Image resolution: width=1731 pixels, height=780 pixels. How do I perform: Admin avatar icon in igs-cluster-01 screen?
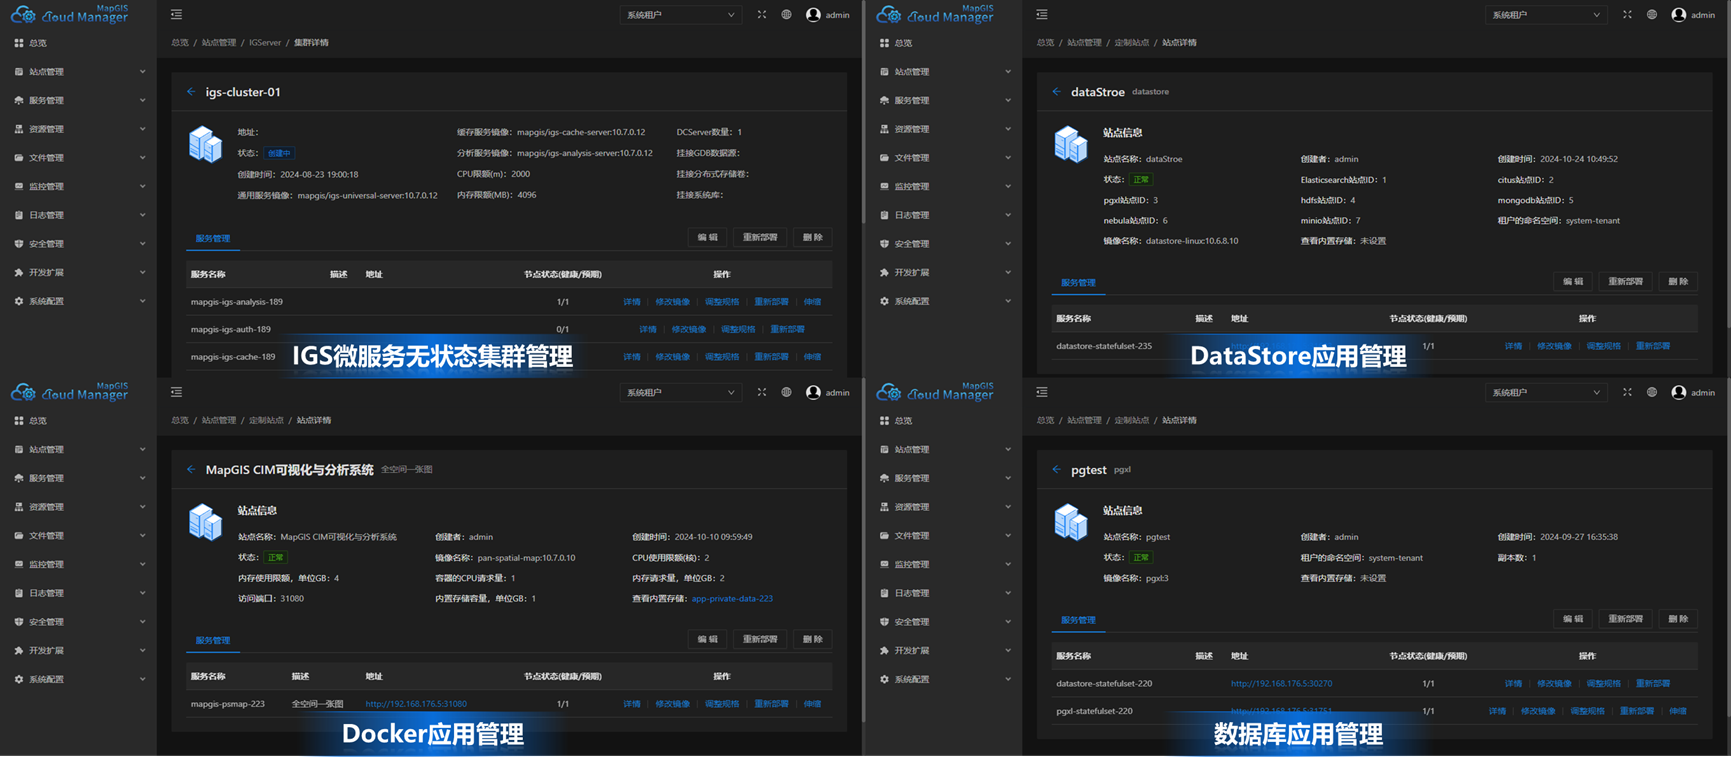tap(813, 15)
